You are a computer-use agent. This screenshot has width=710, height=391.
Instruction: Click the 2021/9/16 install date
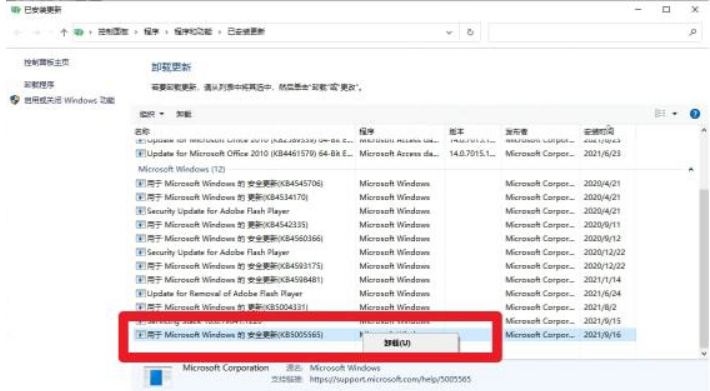pos(602,335)
